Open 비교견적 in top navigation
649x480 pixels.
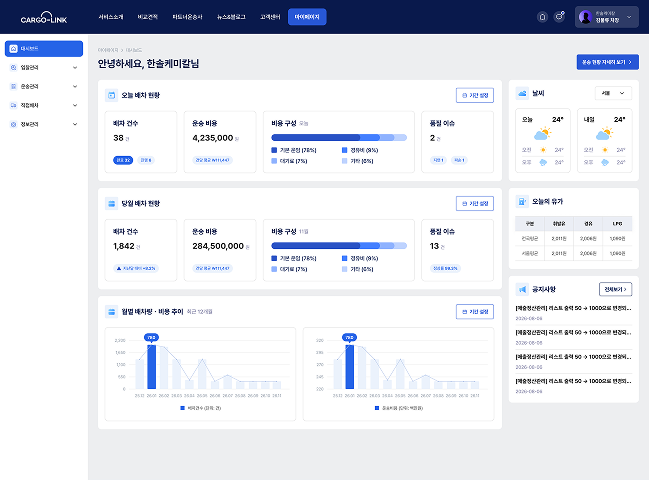[x=147, y=17]
